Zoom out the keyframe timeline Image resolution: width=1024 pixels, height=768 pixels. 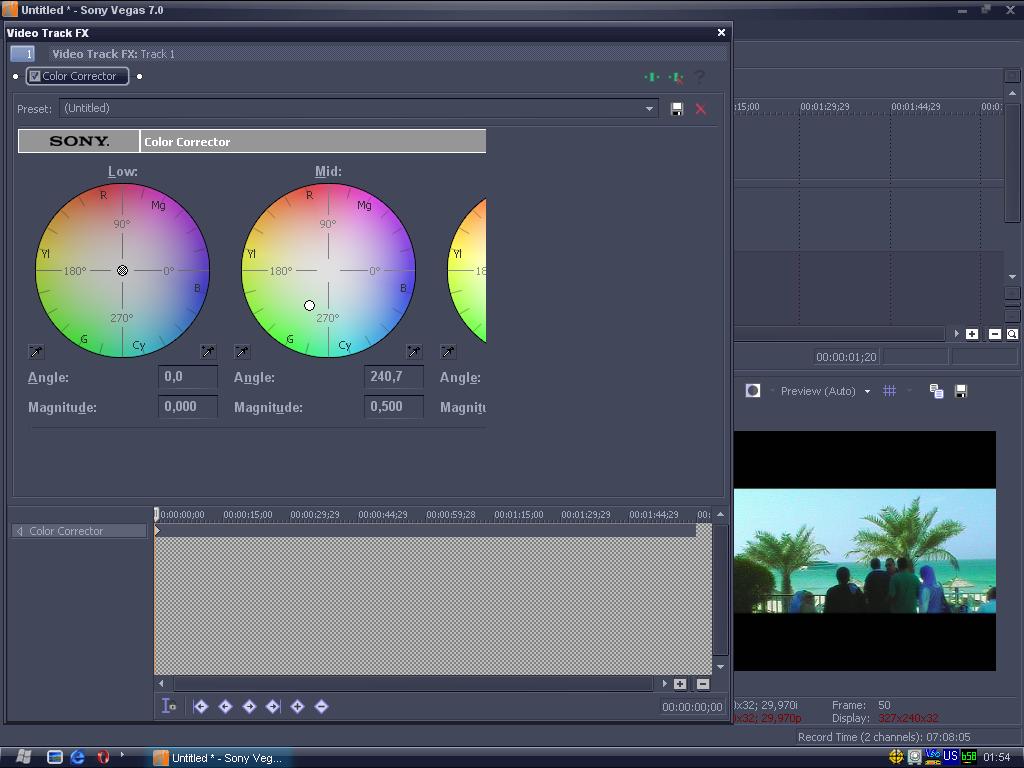[703, 684]
